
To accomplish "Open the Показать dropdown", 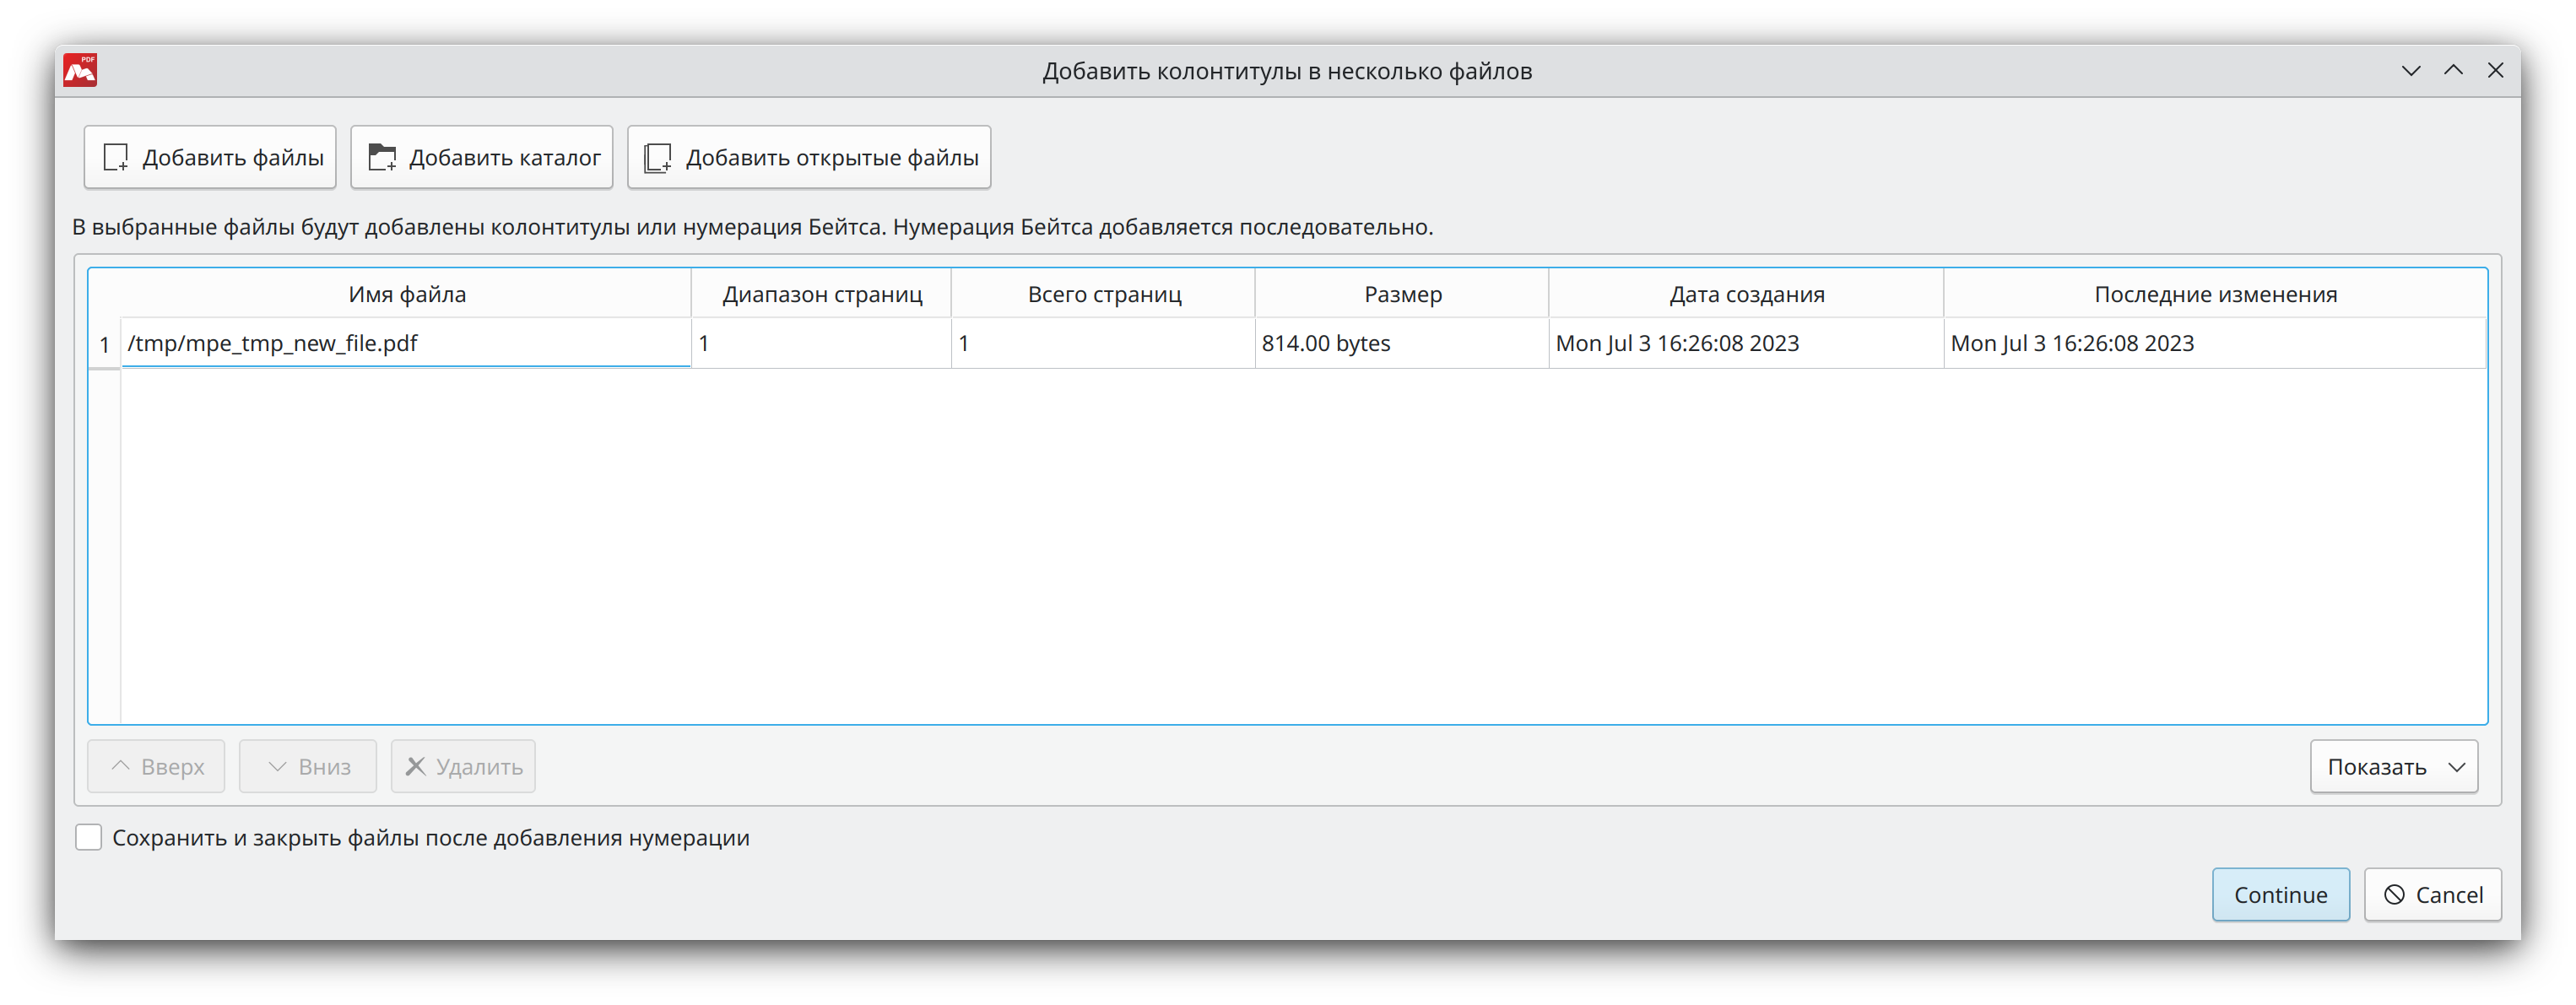I will (2394, 767).
